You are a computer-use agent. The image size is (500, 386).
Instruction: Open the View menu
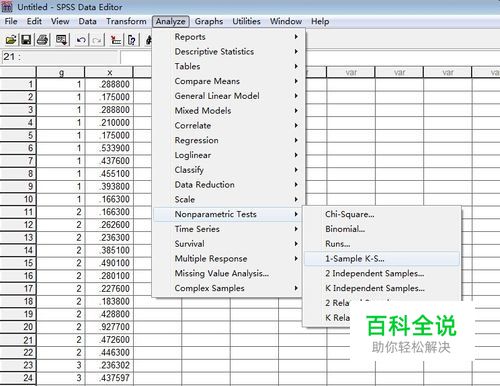pyautogui.click(x=60, y=21)
